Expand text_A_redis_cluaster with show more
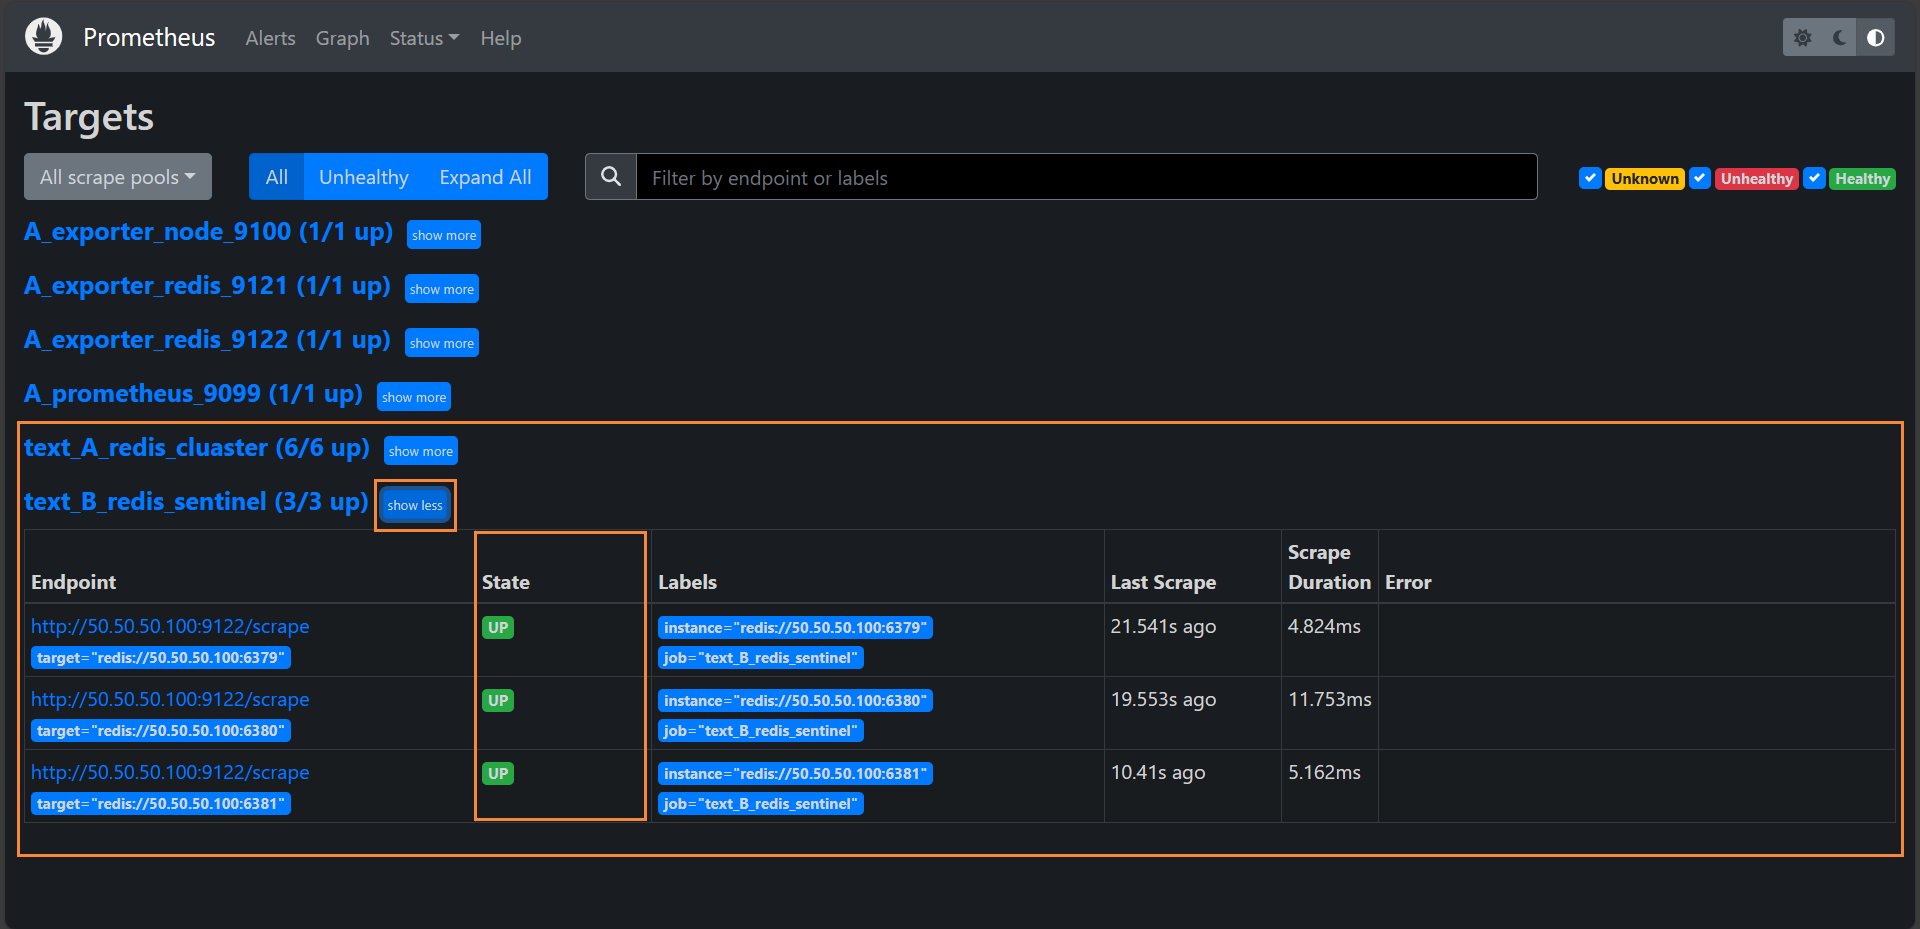This screenshot has height=929, width=1920. 421,451
